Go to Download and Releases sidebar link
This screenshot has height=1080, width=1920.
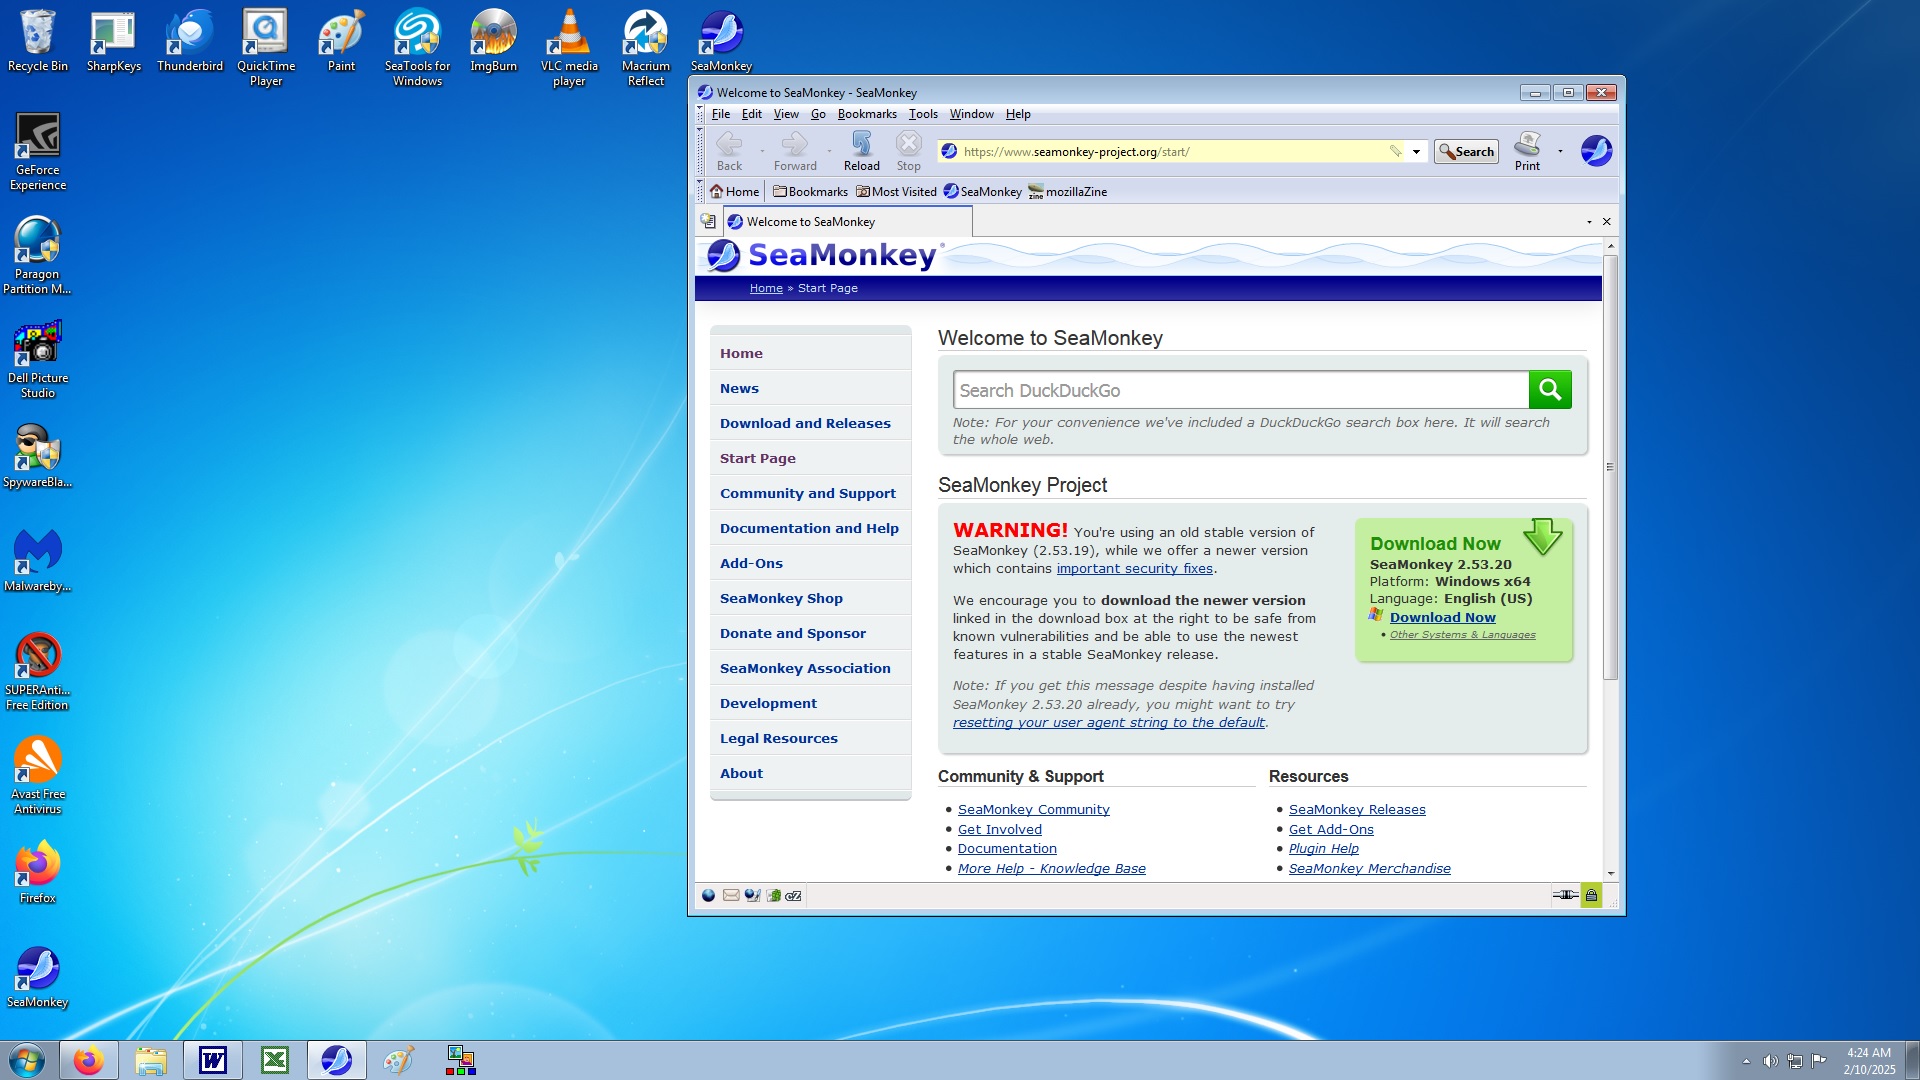(805, 423)
